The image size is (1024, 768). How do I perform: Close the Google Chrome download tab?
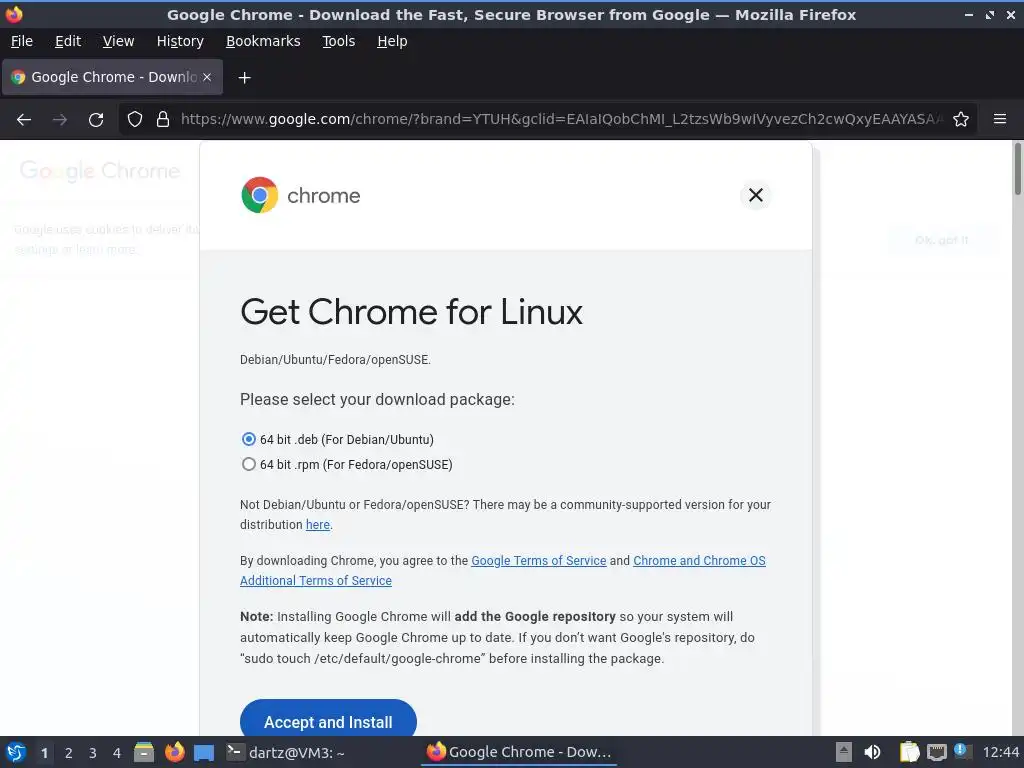click(x=207, y=77)
